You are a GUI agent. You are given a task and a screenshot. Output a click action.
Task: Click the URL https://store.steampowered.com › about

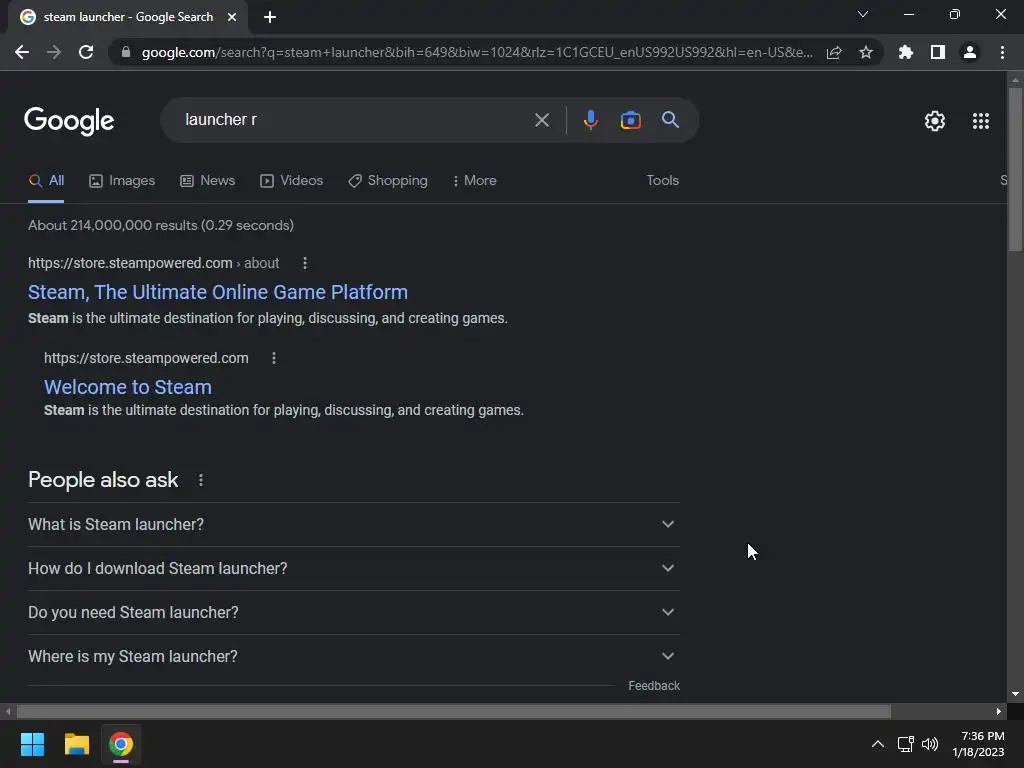pos(153,263)
